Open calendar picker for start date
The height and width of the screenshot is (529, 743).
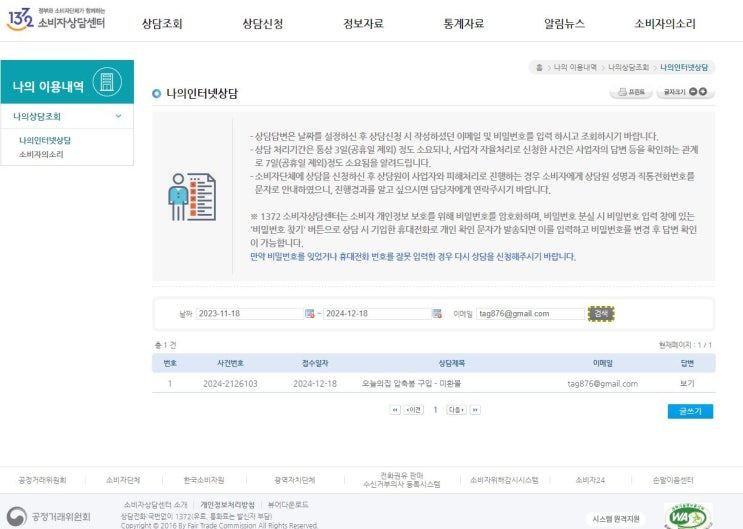[x=309, y=313]
